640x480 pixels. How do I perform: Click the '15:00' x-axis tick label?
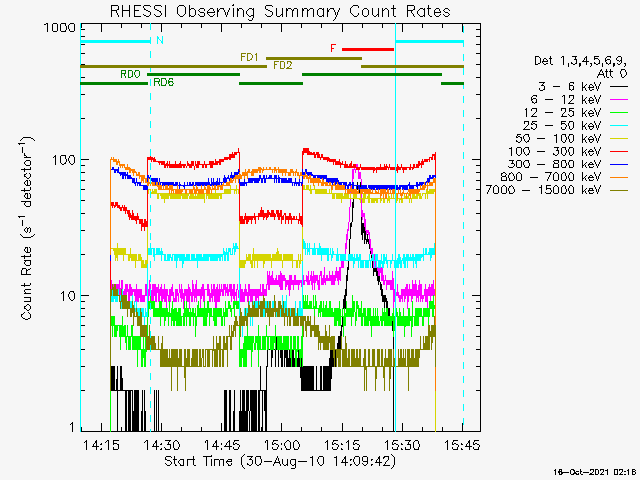click(282, 444)
